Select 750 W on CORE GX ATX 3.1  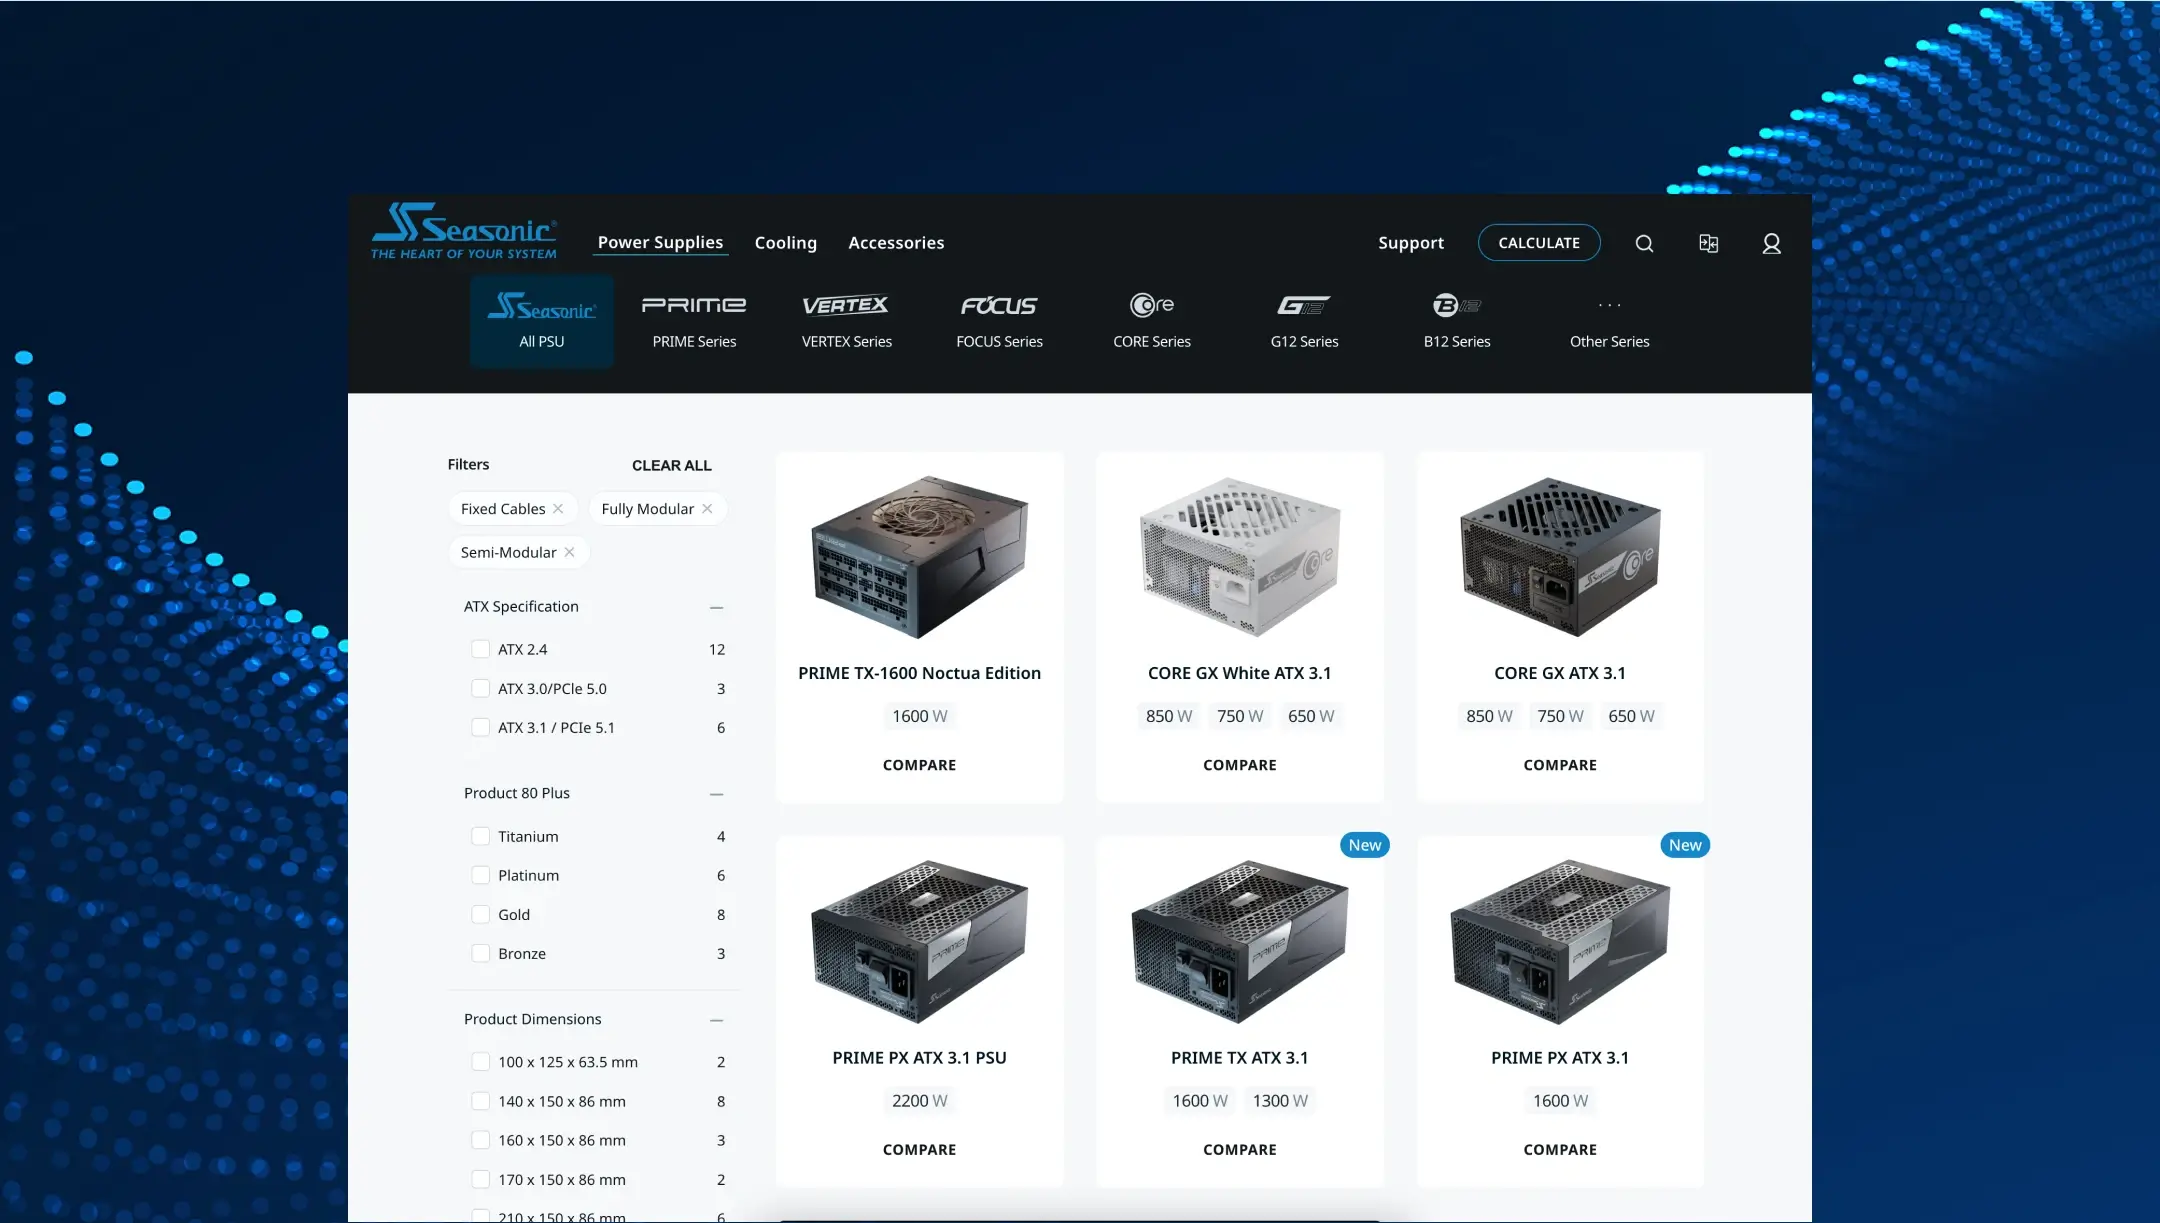(1560, 716)
